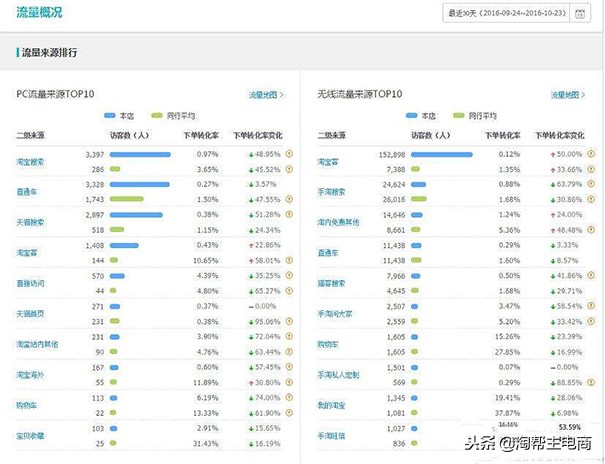Open 我的淘宝 source link
This screenshot has height=464, width=605.
tap(331, 405)
